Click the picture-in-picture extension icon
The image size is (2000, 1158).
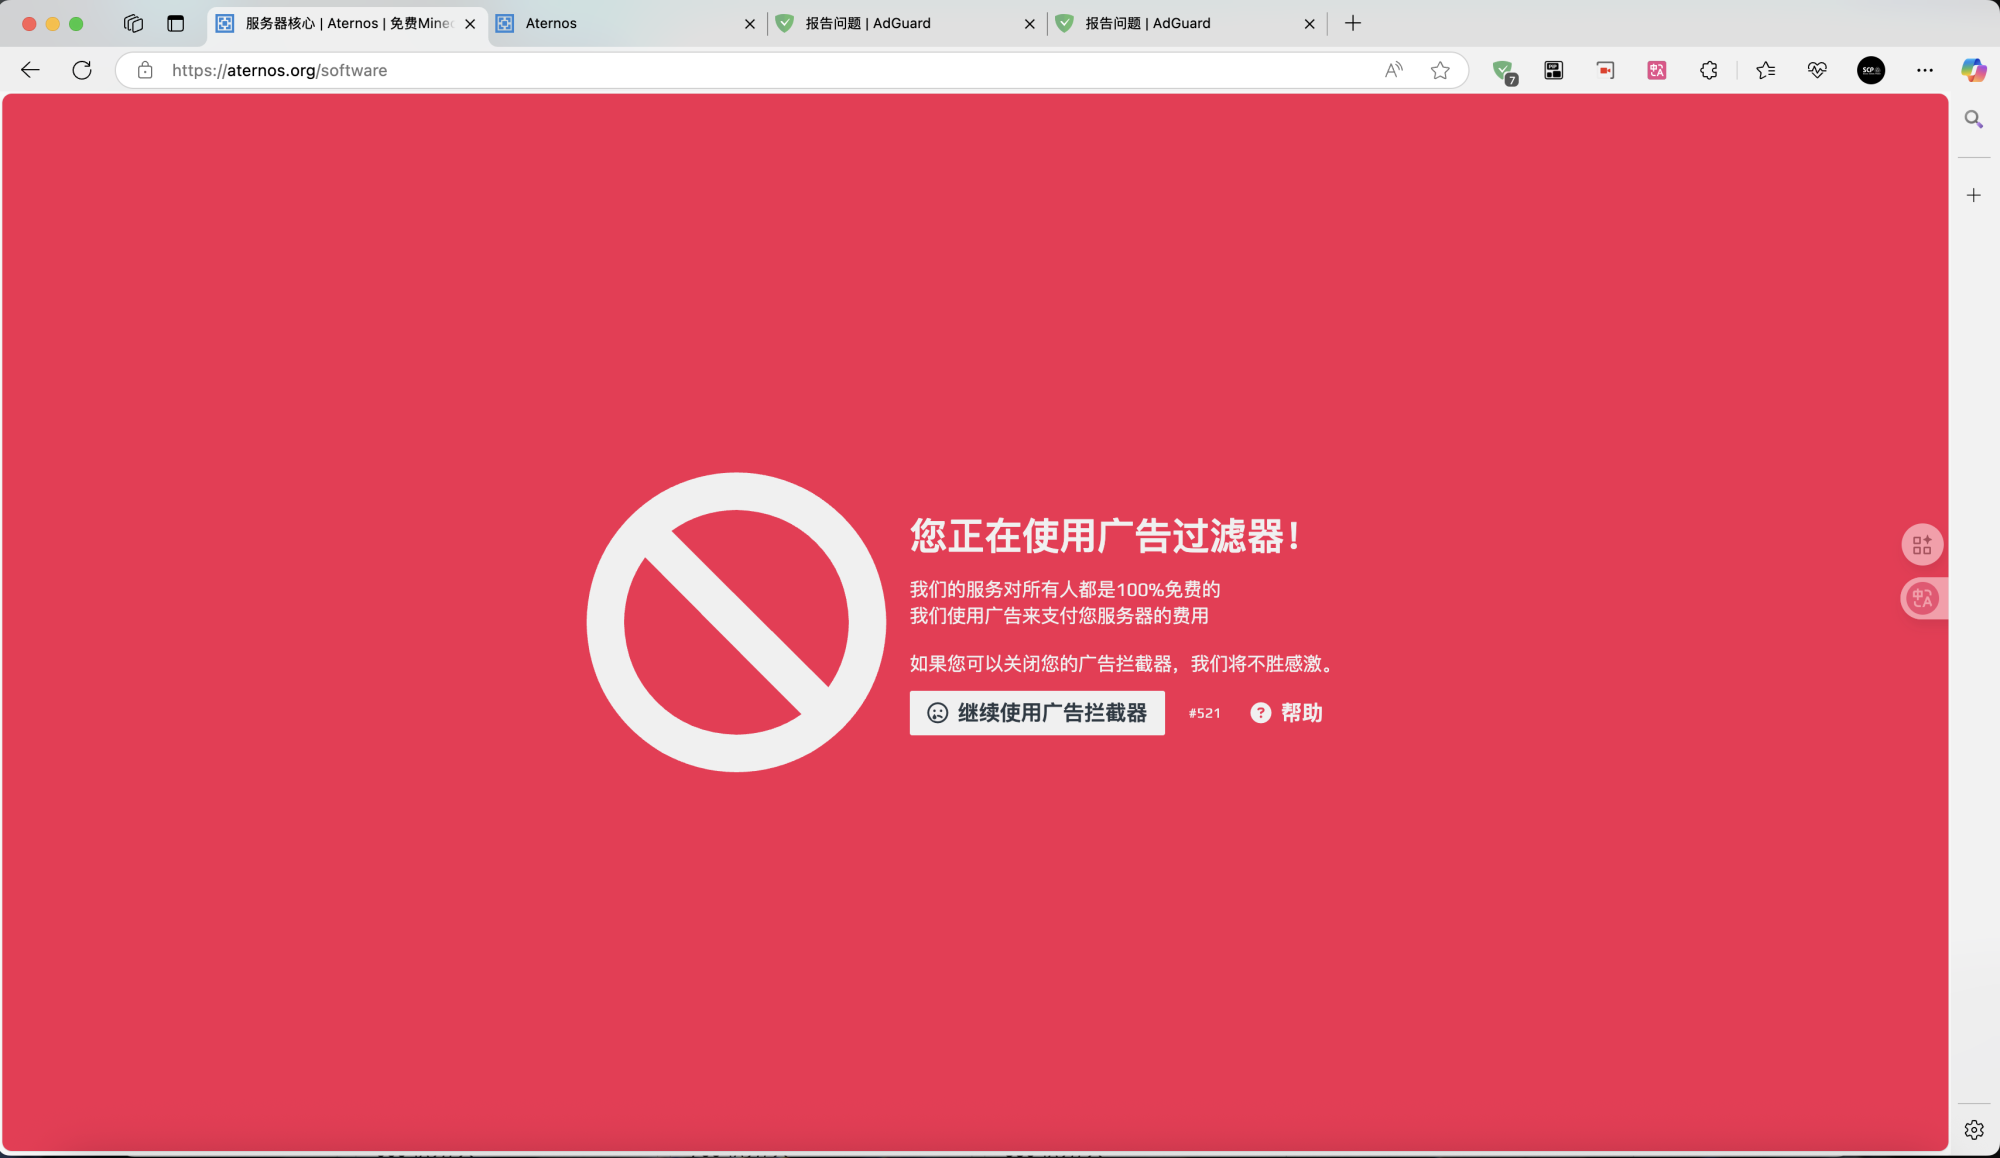(1553, 70)
